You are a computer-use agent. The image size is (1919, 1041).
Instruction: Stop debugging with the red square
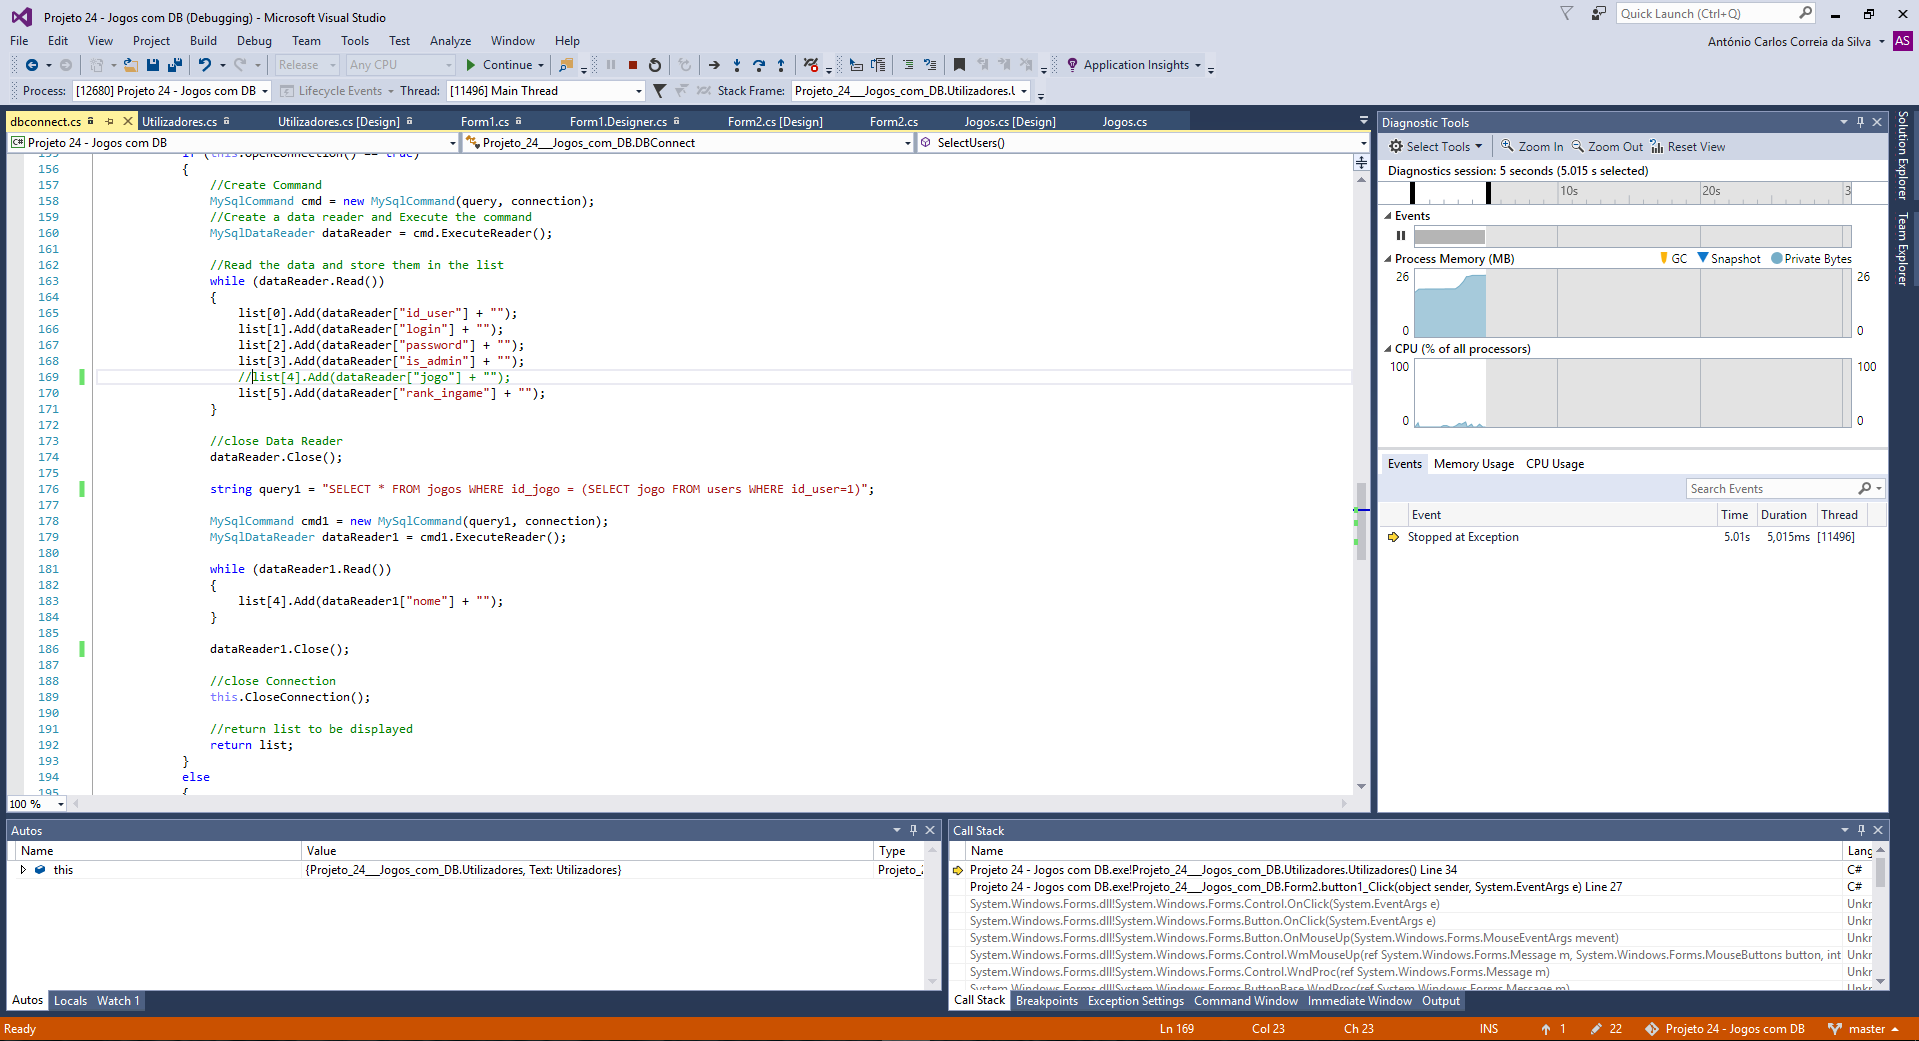(x=633, y=65)
